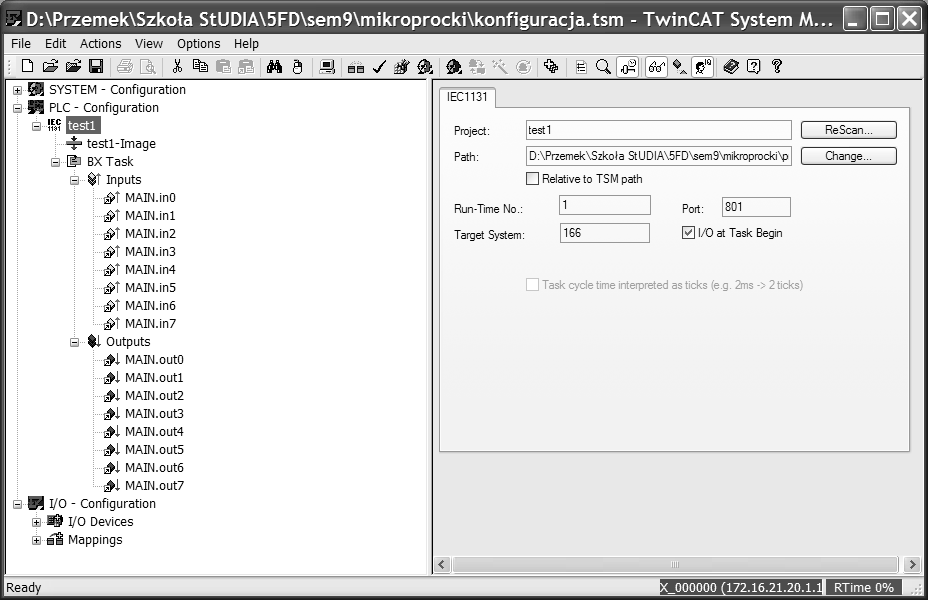Open the Actions menu

pos(101,44)
